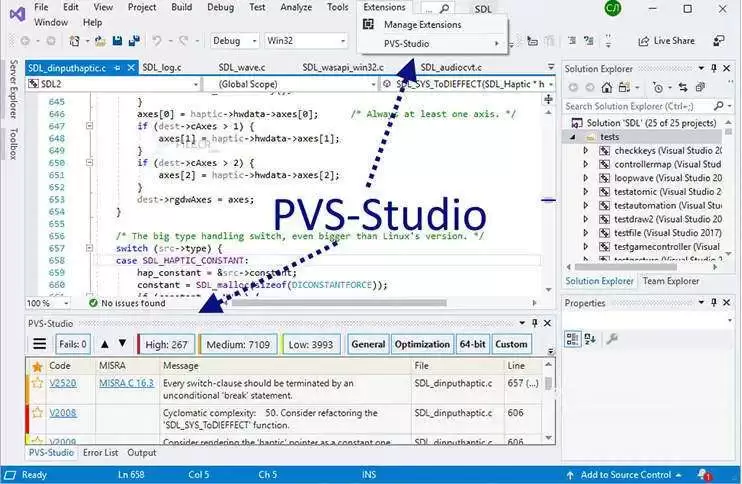The image size is (742, 484).
Task: Click Solution Explorer Home icon
Action: tap(606, 88)
